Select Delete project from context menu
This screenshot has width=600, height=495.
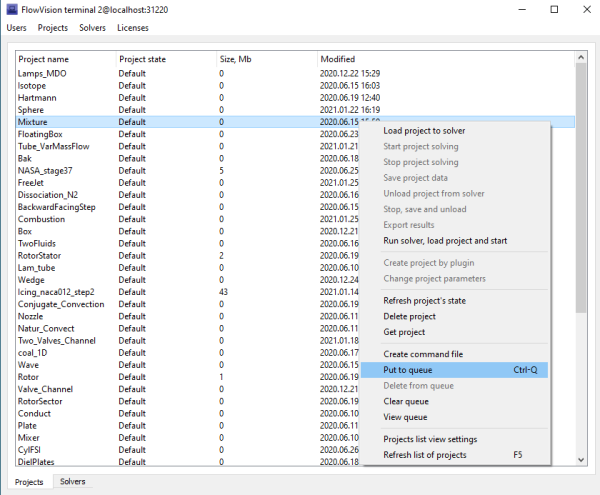coord(409,316)
